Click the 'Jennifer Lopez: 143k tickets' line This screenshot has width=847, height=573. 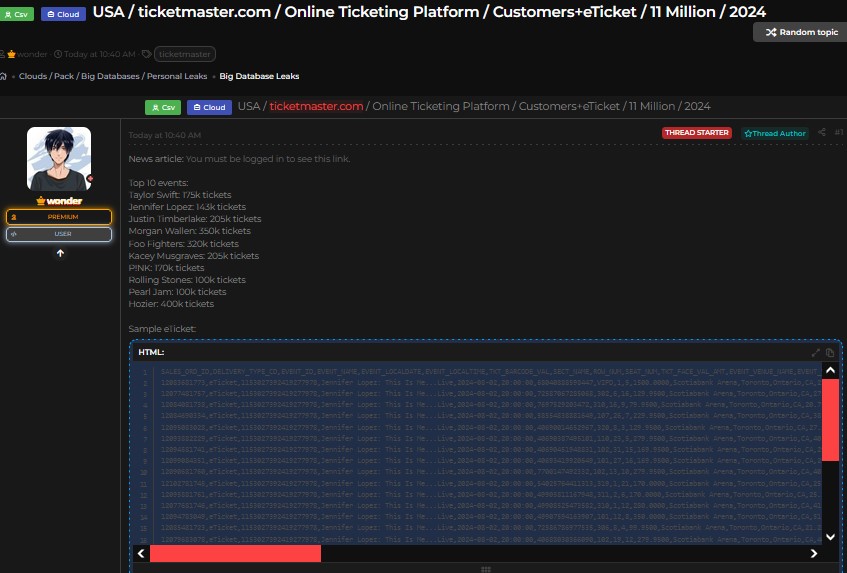pyautogui.click(x=187, y=207)
